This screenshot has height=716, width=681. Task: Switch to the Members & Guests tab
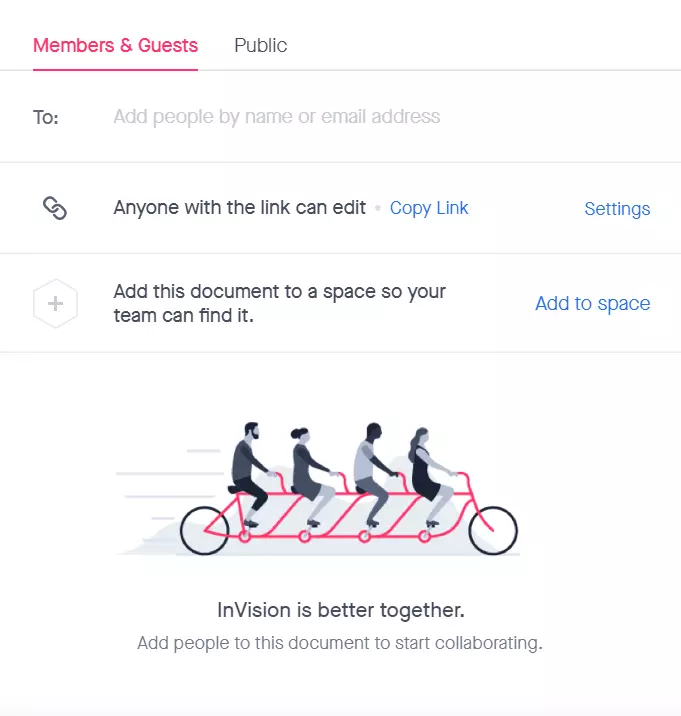click(x=116, y=46)
